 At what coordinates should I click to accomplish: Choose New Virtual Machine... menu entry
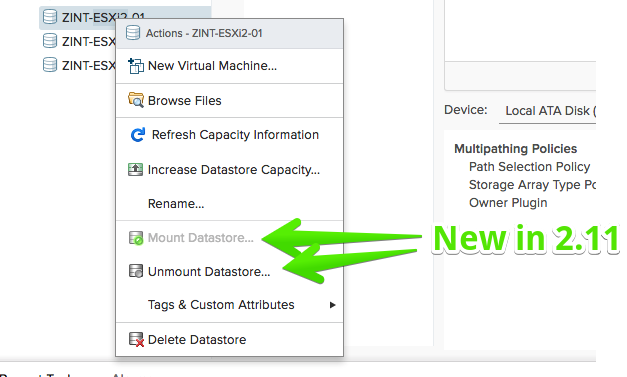pos(230,66)
